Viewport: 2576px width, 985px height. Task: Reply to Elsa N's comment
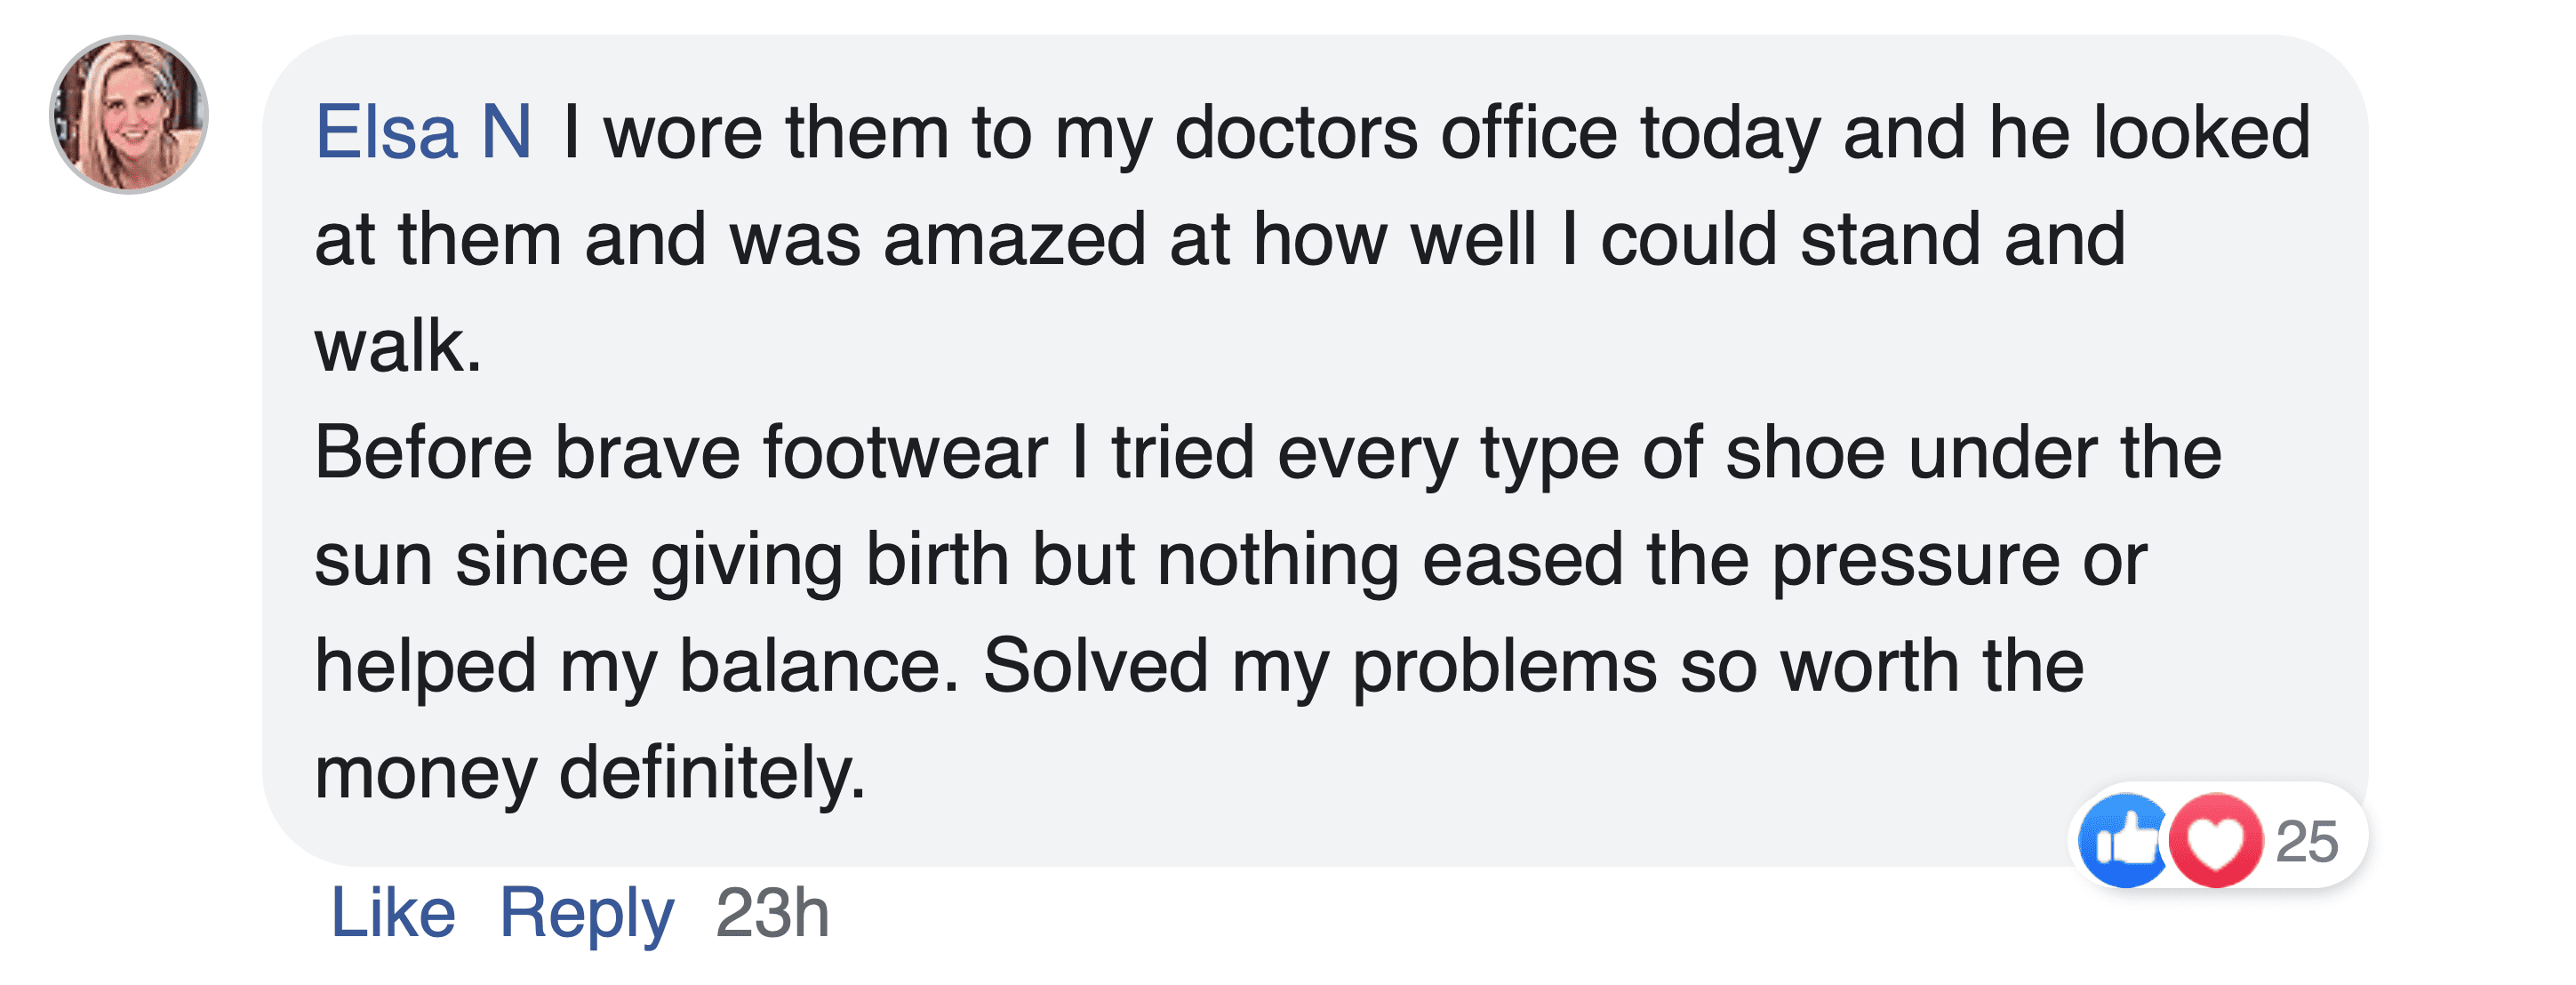[x=587, y=912]
